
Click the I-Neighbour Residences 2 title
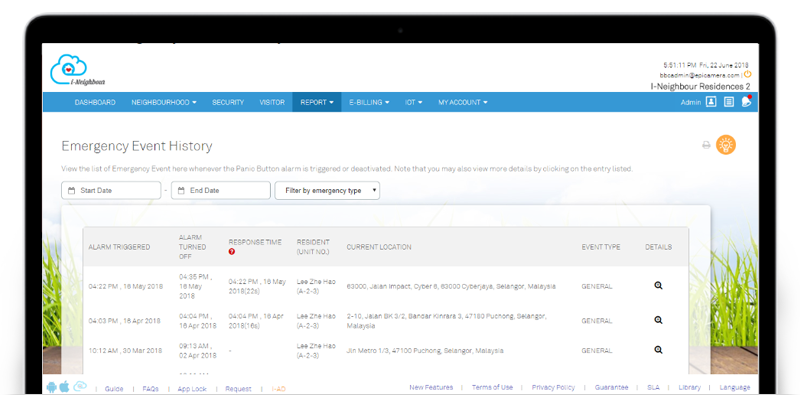click(x=700, y=86)
